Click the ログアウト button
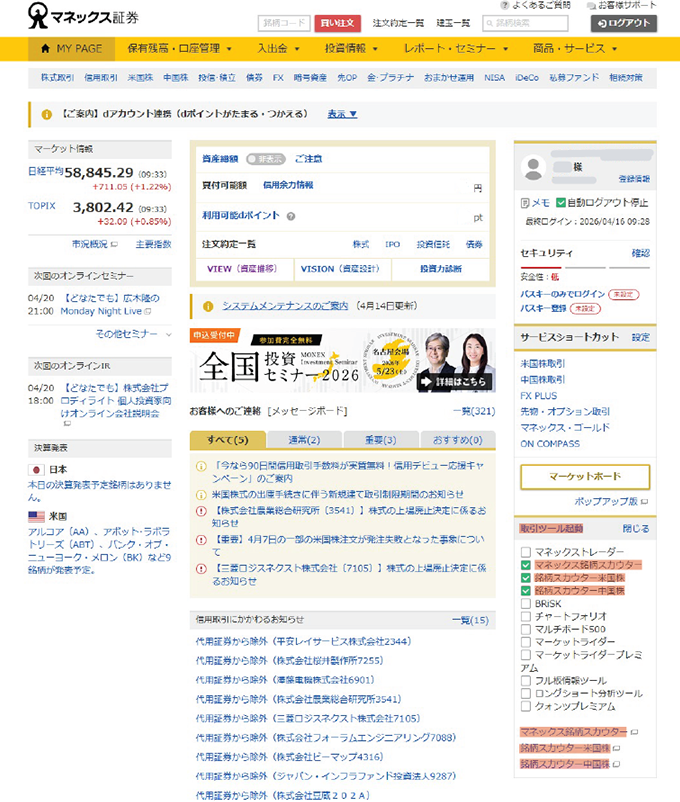The image size is (680, 802). coord(624,24)
